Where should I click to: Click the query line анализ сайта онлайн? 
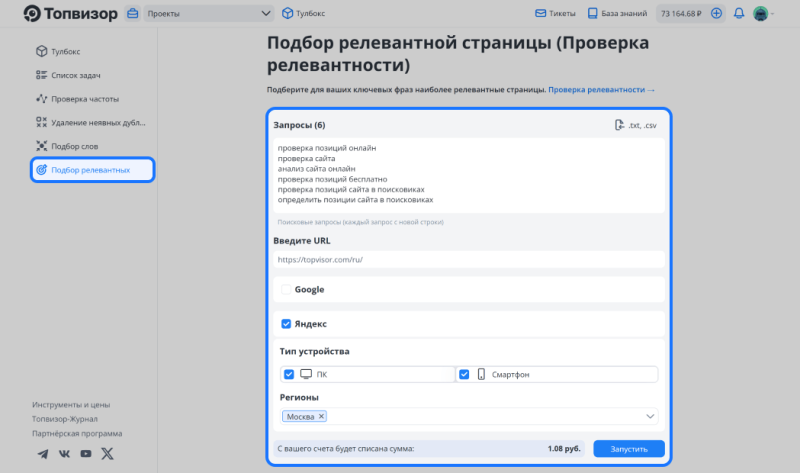coord(316,168)
